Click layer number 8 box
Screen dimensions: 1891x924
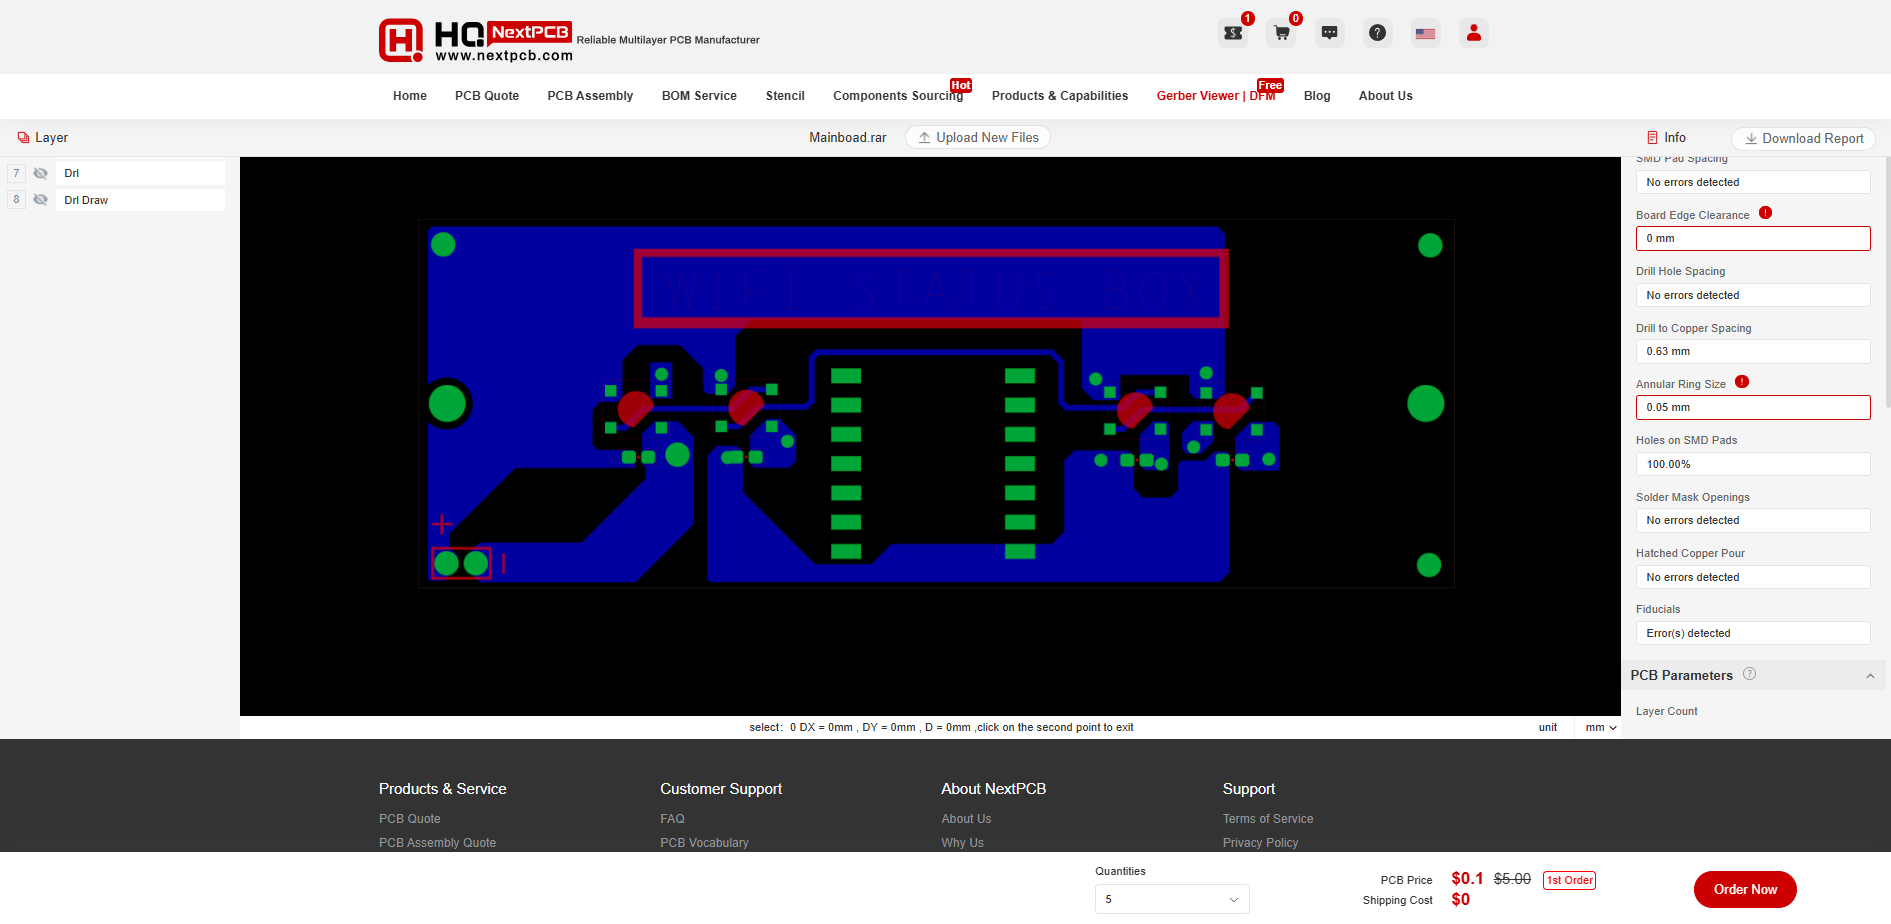(16, 199)
